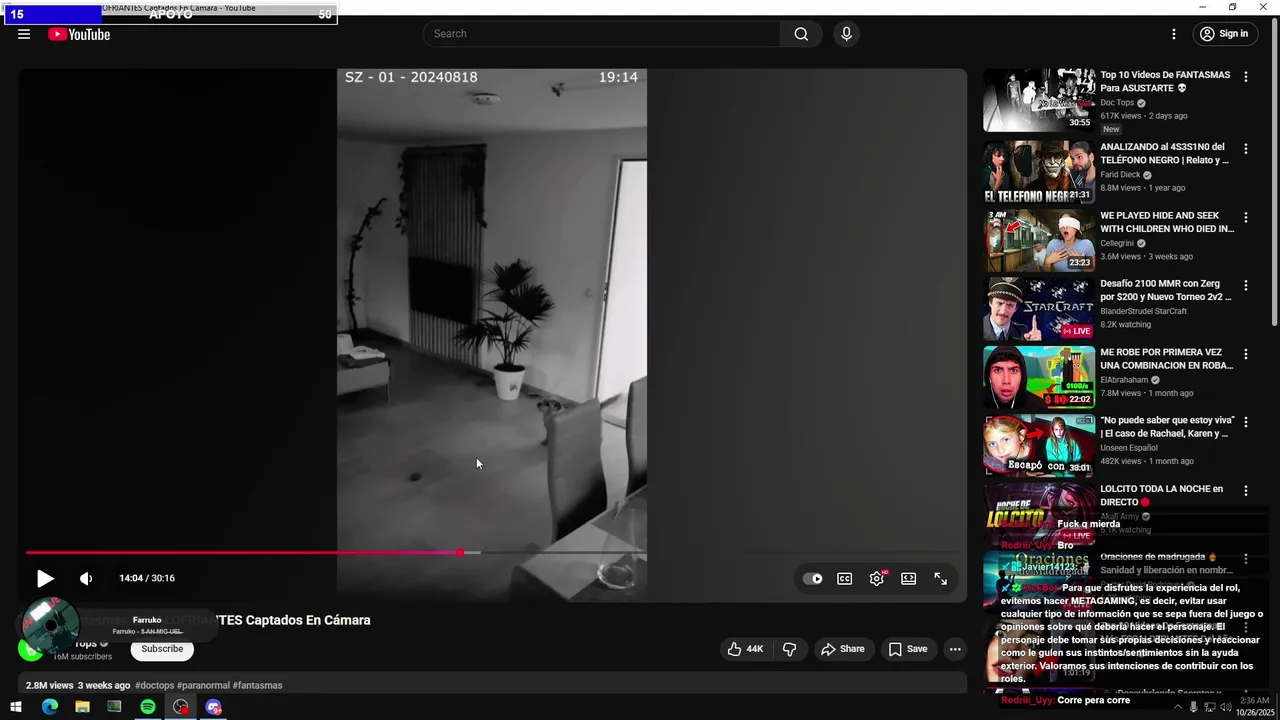Open Spotify from the taskbar
The image size is (1280, 720).
(148, 707)
